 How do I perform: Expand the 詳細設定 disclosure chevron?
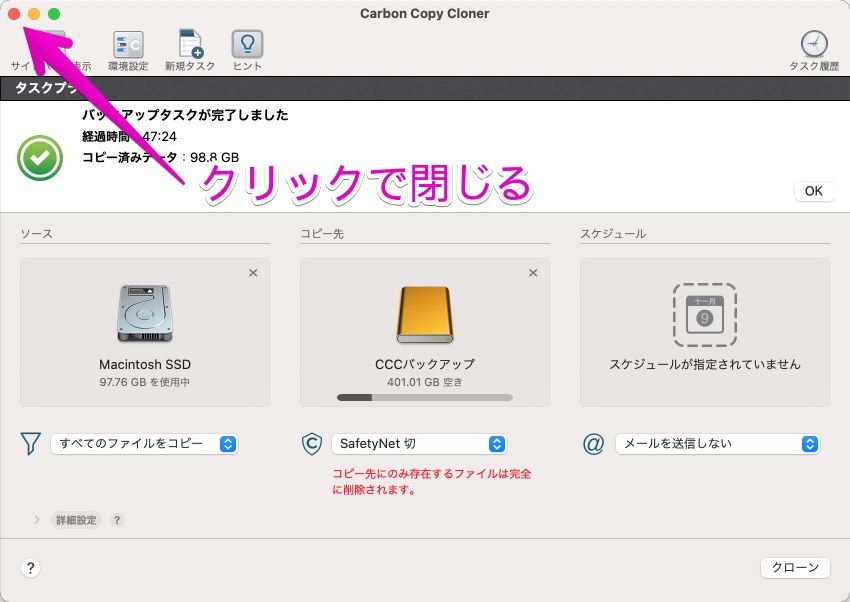click(36, 520)
